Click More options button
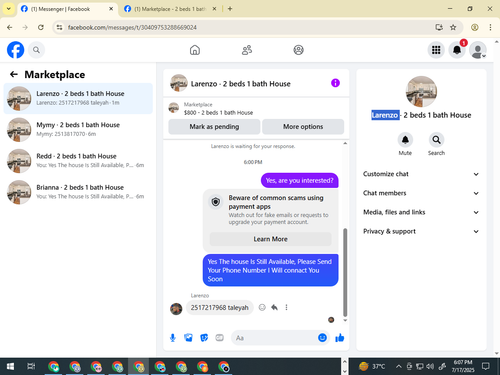500x375 pixels. (x=303, y=127)
